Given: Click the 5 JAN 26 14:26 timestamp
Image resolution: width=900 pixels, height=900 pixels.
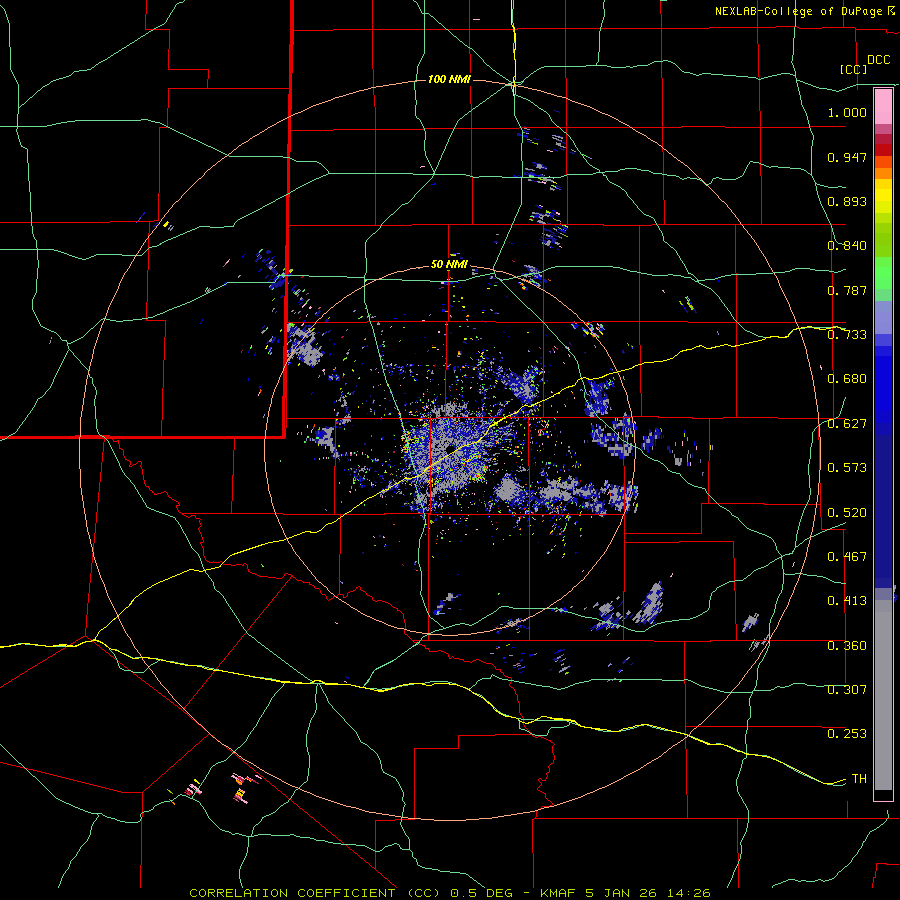Looking at the screenshot, I should 648,893.
